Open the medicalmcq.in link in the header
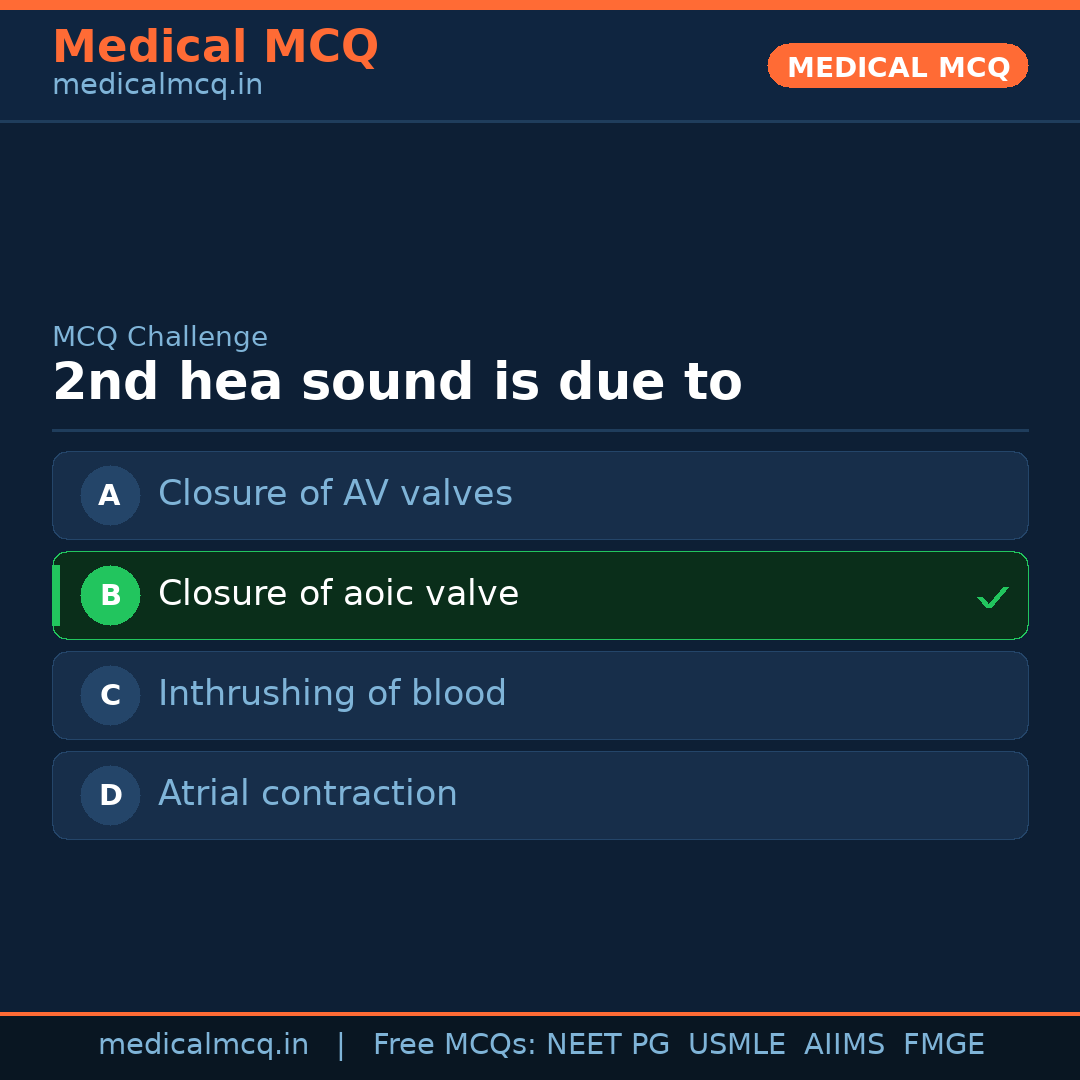Screen dimensions: 1080x1080 [x=156, y=84]
